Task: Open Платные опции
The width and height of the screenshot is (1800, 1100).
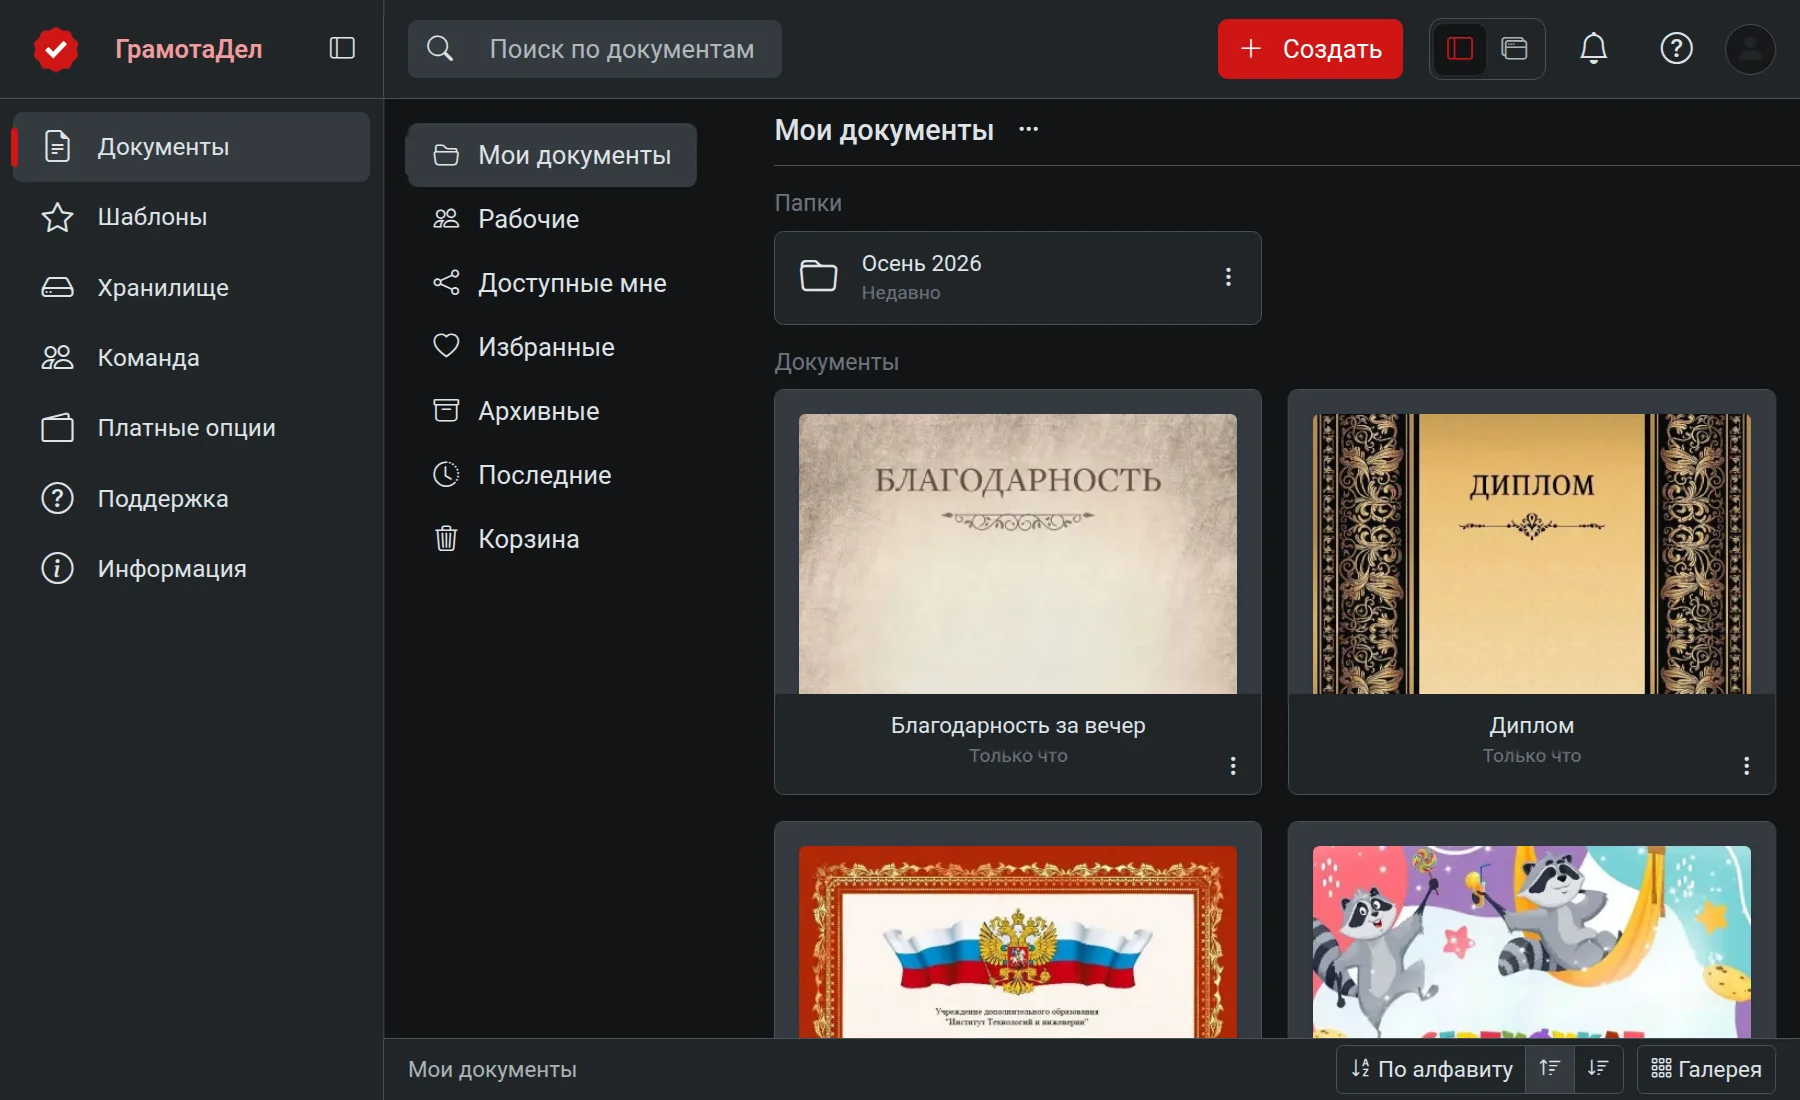Action: click(x=191, y=428)
